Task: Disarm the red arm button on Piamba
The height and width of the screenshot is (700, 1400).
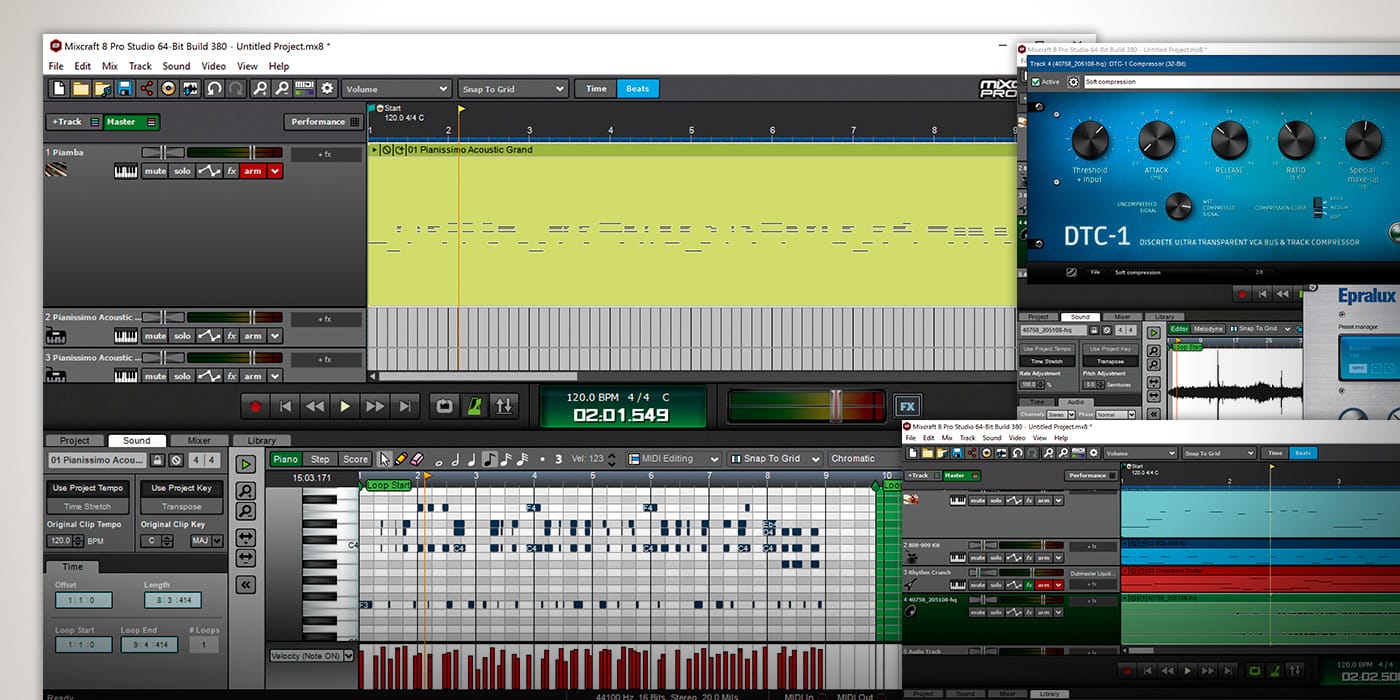Action: pyautogui.click(x=253, y=171)
